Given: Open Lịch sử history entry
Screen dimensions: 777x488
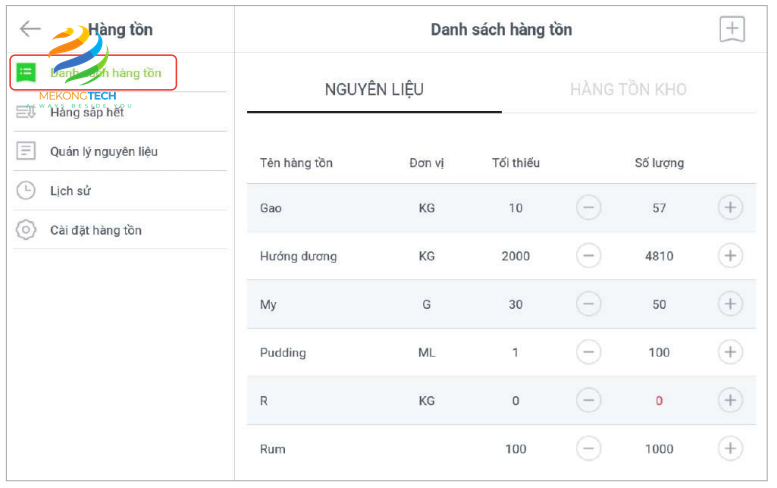Looking at the screenshot, I should click(70, 191).
